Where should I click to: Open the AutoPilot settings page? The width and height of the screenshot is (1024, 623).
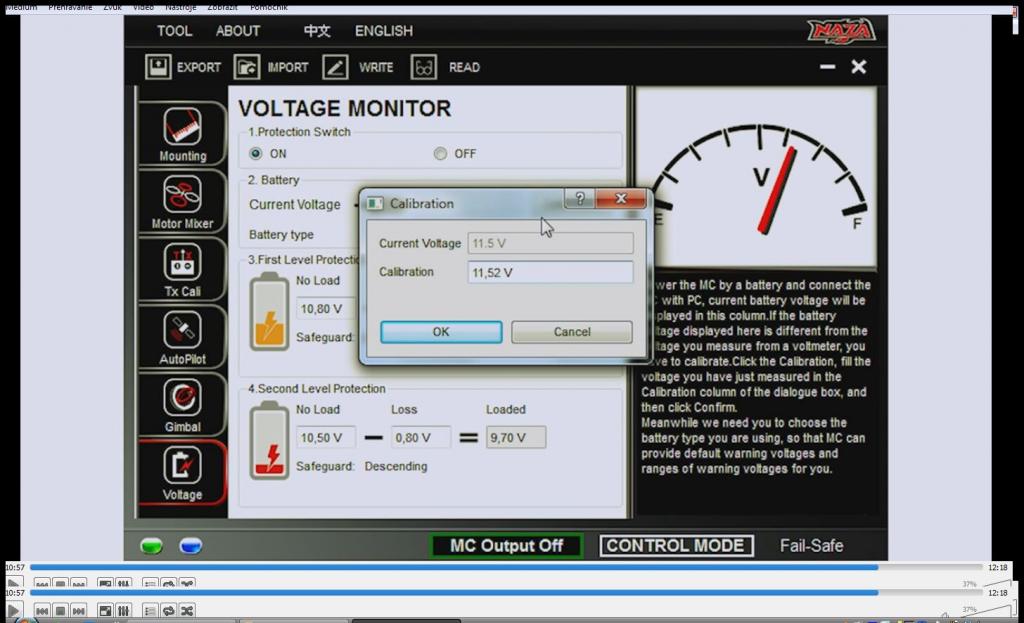coord(182,337)
